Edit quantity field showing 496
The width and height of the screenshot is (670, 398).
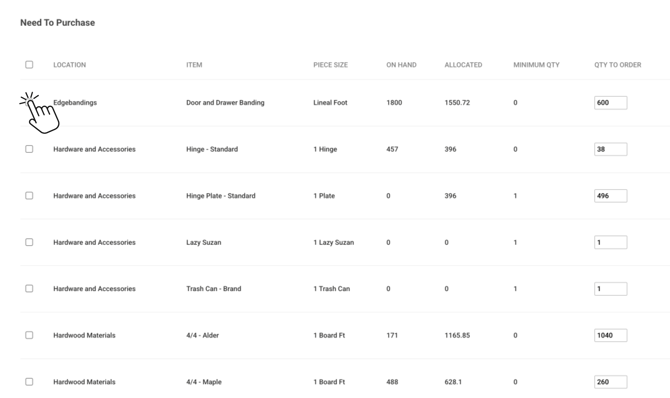[611, 196]
